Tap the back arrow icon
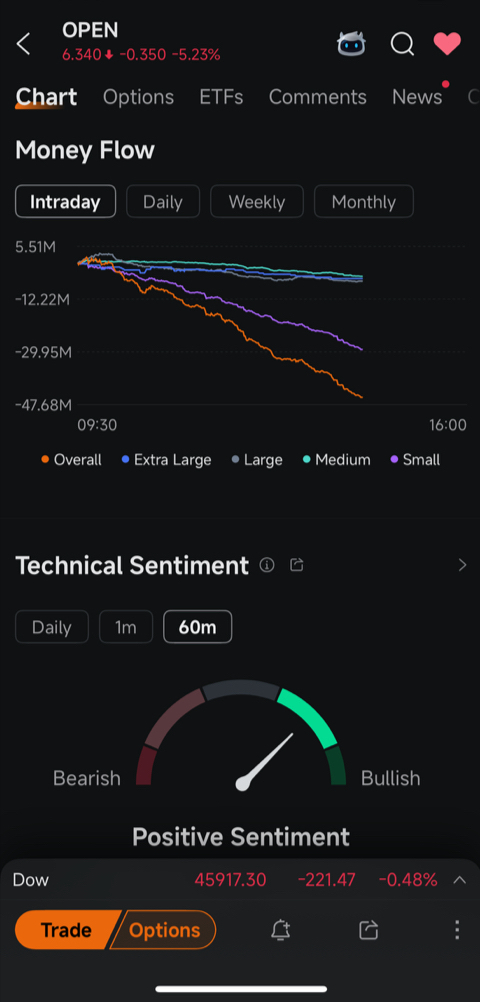The image size is (480, 1002). (x=23, y=44)
